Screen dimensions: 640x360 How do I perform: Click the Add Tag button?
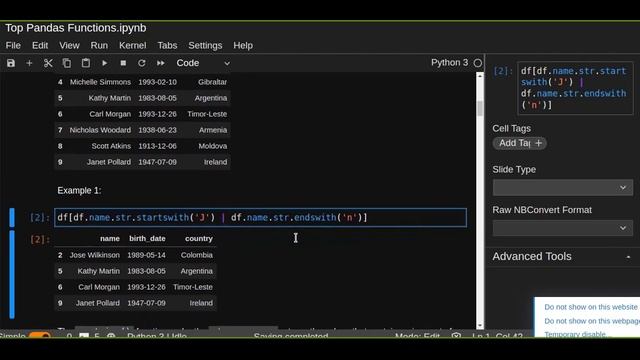520,143
